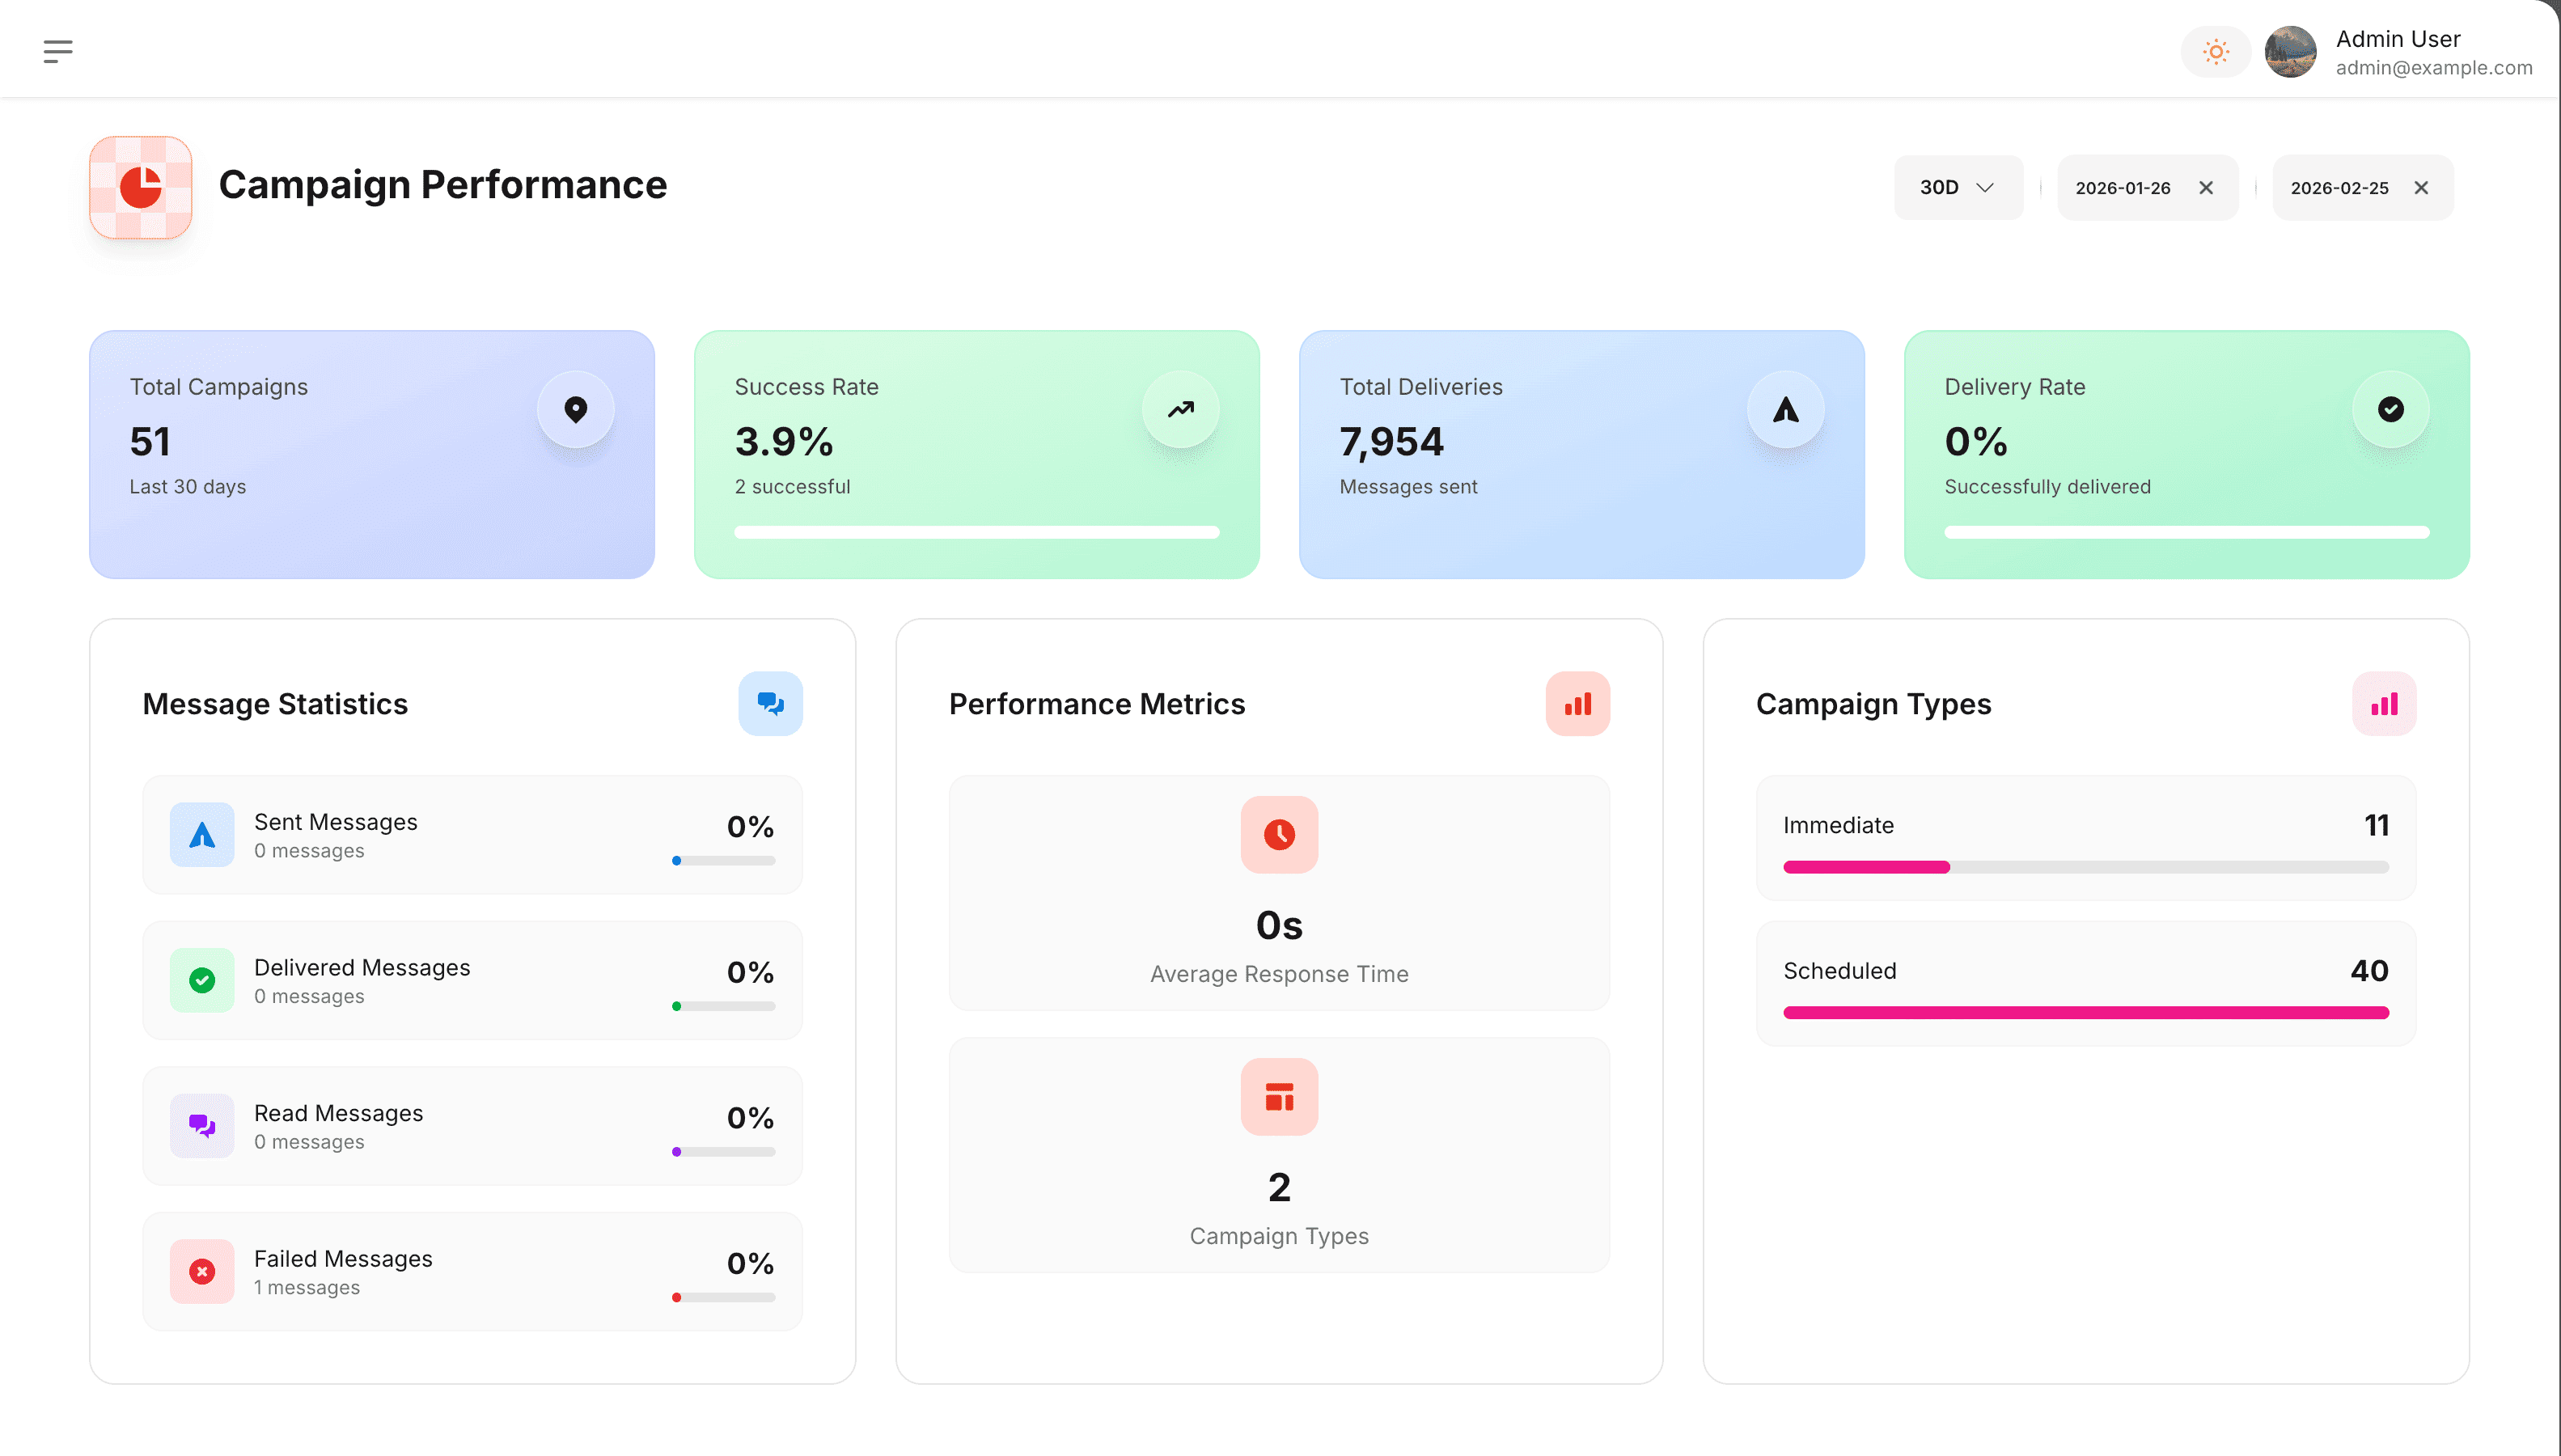Click the bar chart icon in Performance Metrics
The image size is (2561, 1456).
coord(1577,703)
